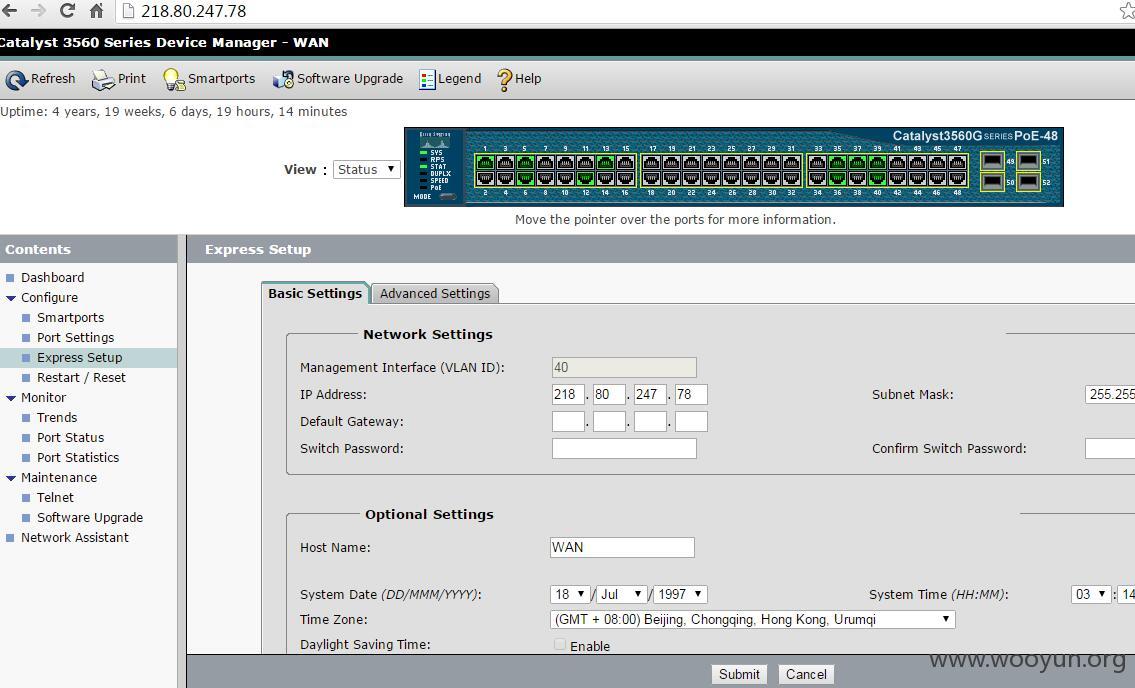Click SFP port 50 on the switch
The image size is (1135, 688).
tap(992, 181)
